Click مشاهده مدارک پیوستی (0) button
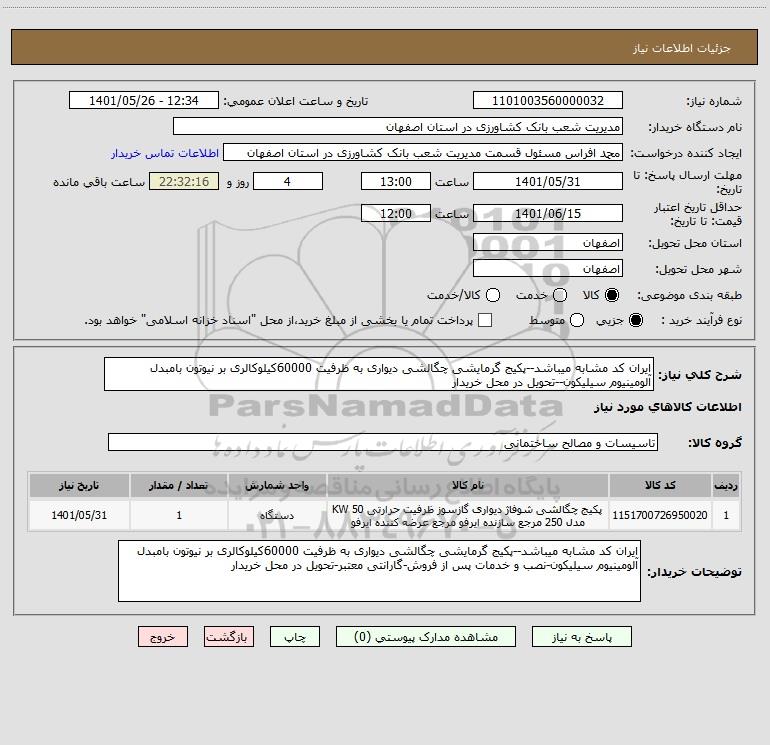This screenshot has width=770, height=745. [x=426, y=637]
